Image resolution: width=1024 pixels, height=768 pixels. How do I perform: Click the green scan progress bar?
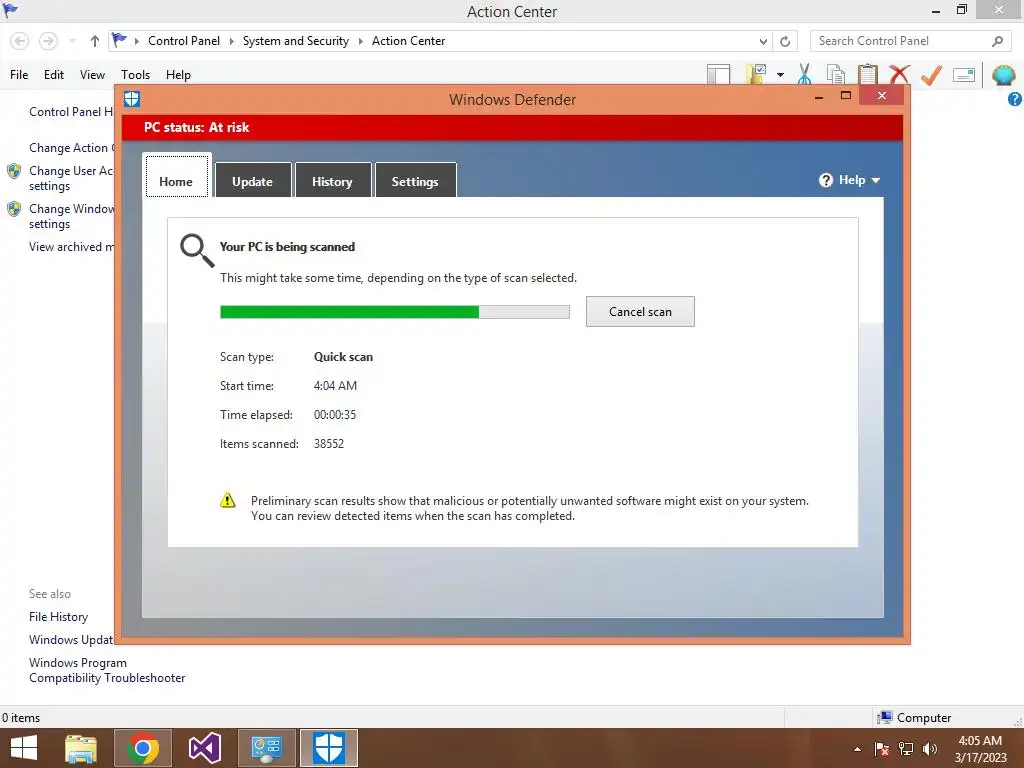[x=394, y=312]
